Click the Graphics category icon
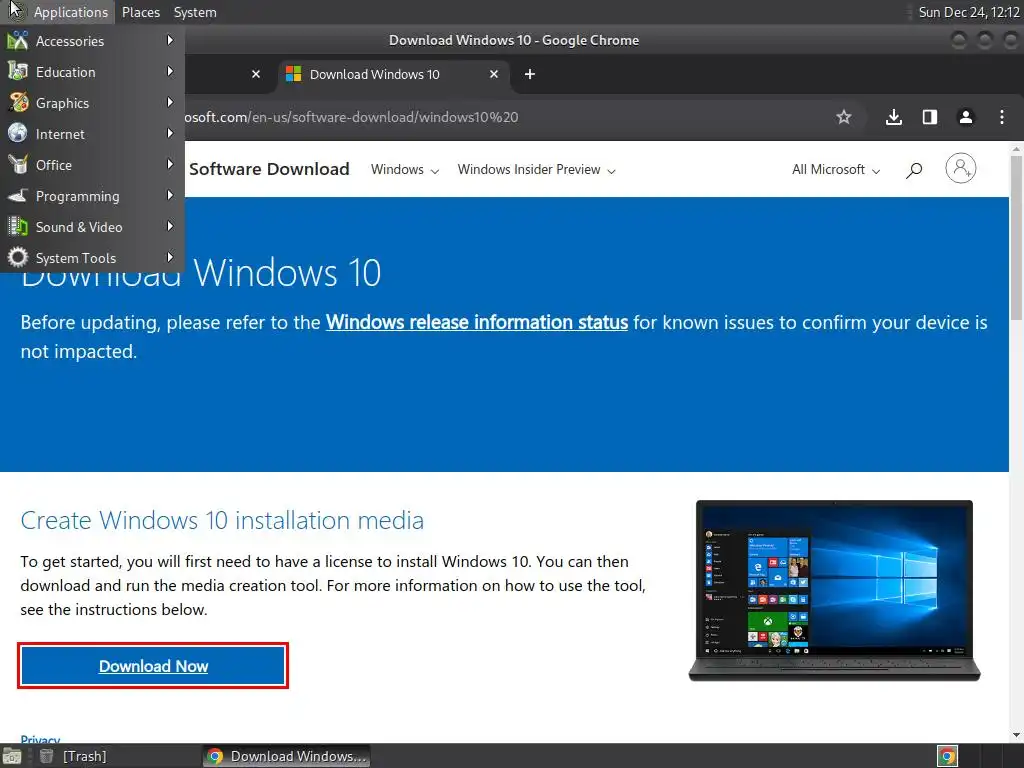Viewport: 1024px width, 768px height. (18, 103)
